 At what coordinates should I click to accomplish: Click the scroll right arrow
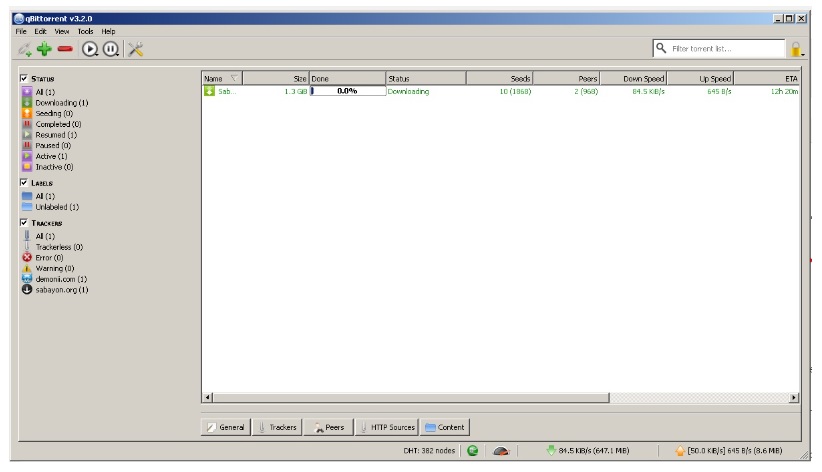click(794, 398)
